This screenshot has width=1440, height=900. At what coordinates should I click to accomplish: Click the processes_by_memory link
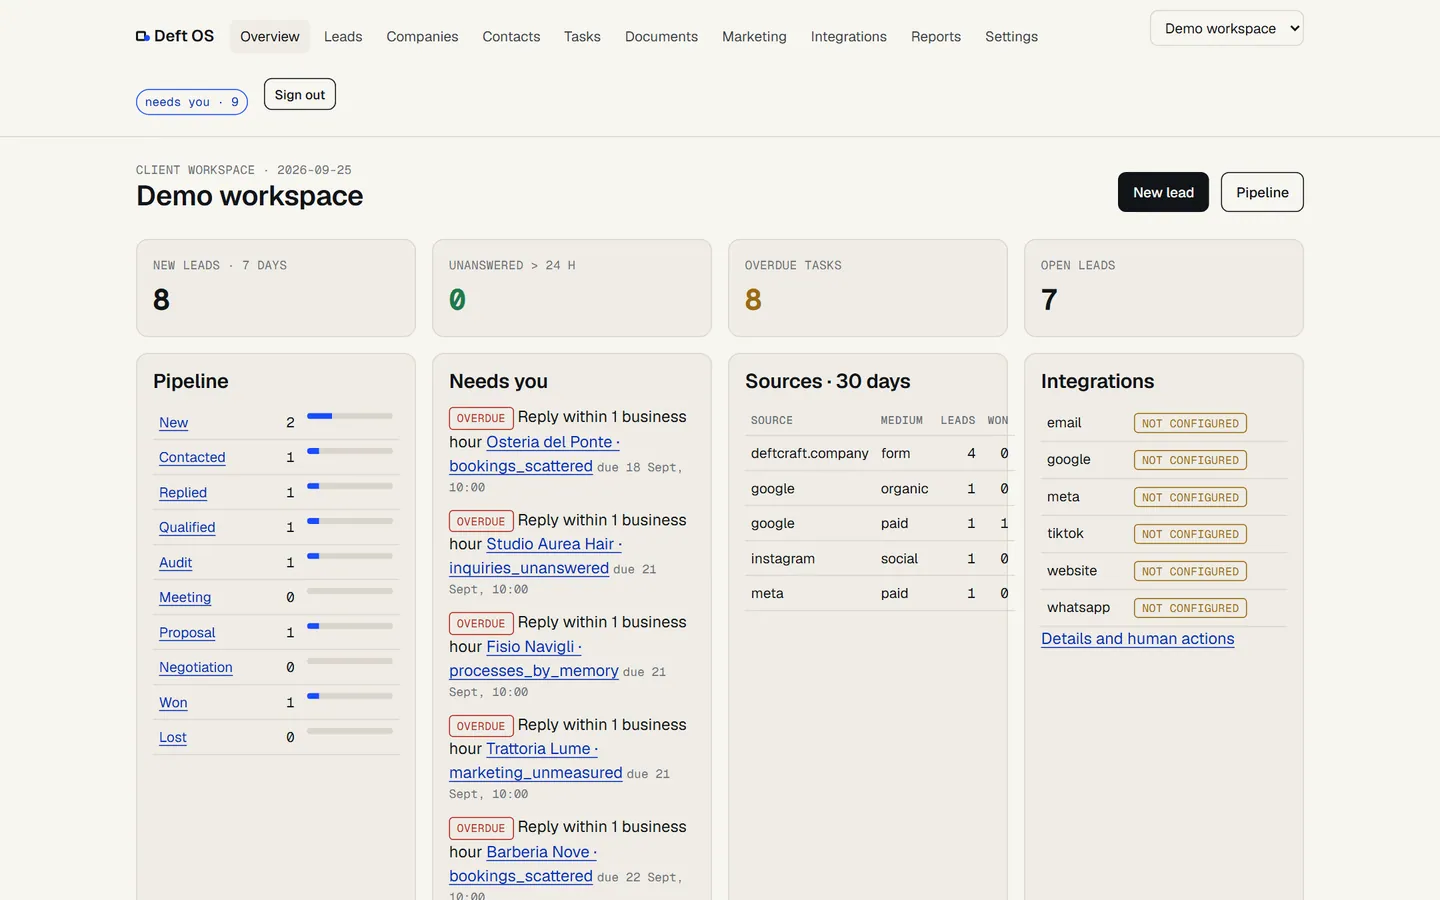(x=534, y=670)
